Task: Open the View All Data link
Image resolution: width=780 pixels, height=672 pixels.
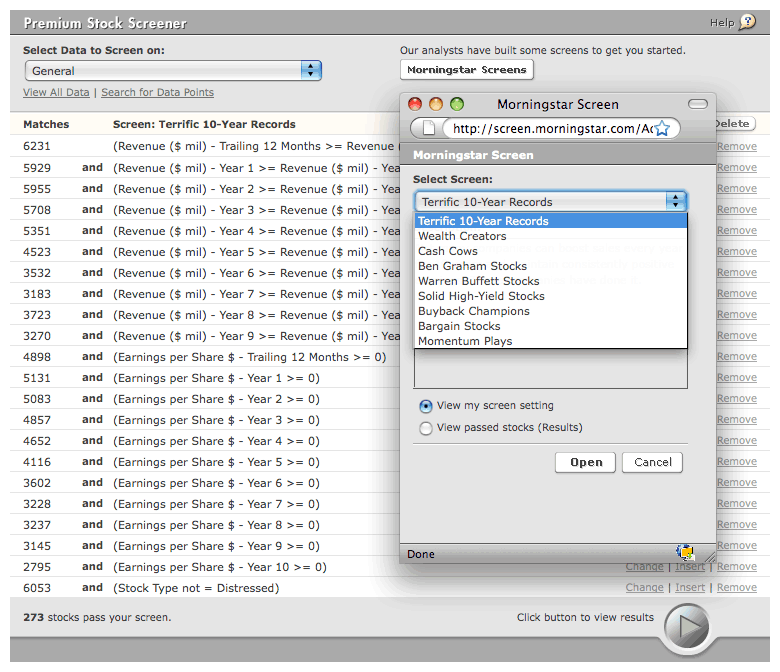Action: 56,92
